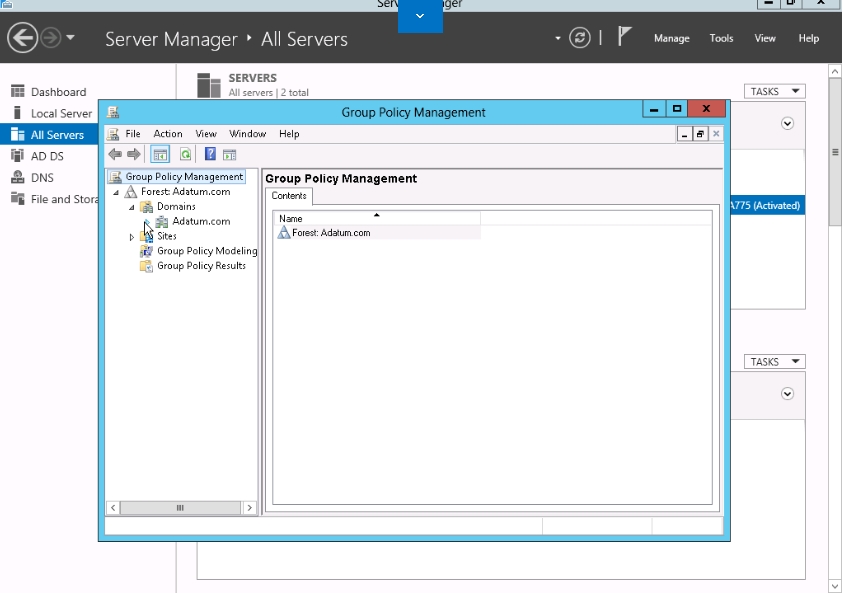Open the Servers TASKS dropdown
Viewport: 843px width, 593px height.
(x=775, y=91)
